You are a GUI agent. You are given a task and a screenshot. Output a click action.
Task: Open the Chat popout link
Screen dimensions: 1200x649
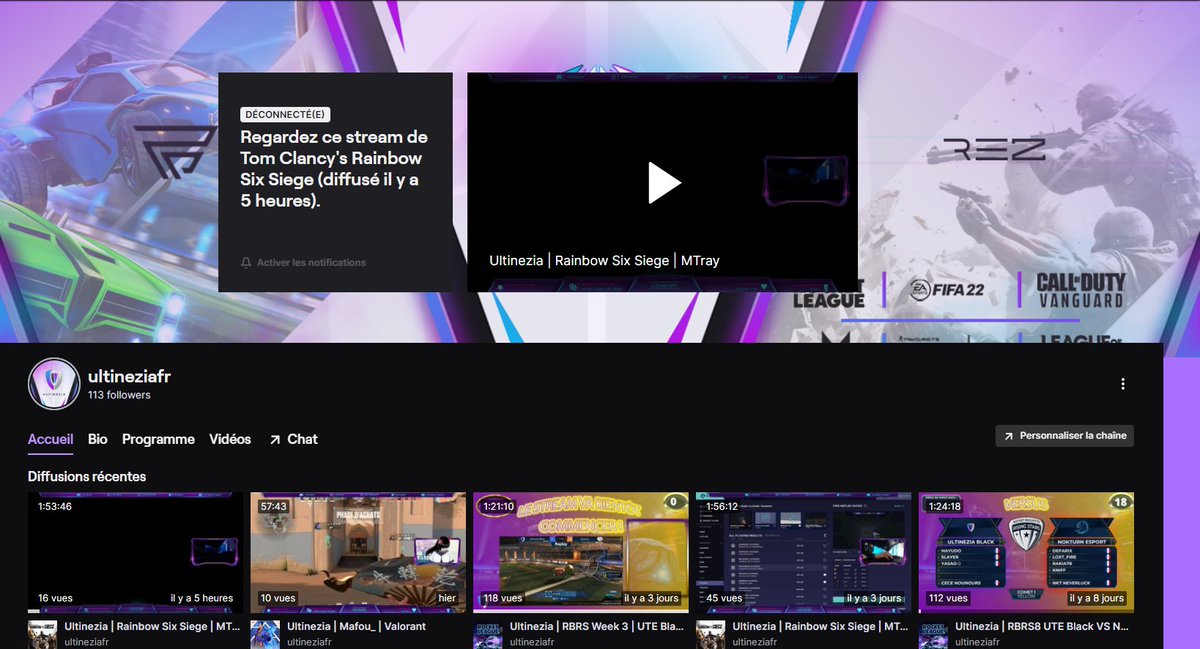[x=293, y=439]
